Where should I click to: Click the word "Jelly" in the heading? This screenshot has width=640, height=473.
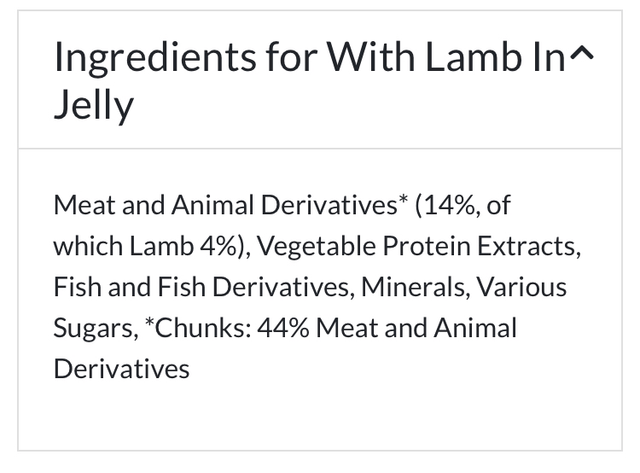click(x=93, y=106)
